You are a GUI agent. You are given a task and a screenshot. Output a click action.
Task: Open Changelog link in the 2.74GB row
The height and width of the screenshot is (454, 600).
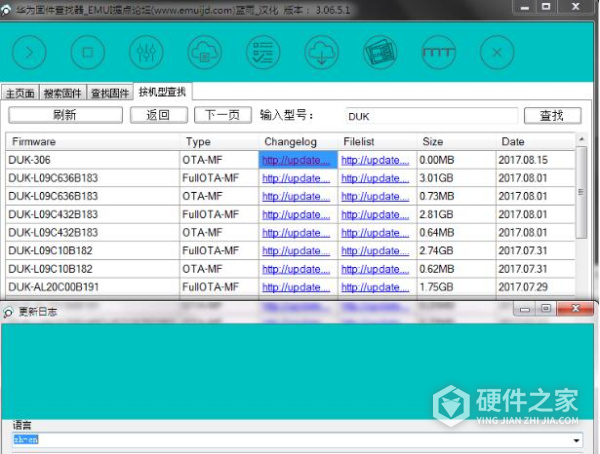296,251
